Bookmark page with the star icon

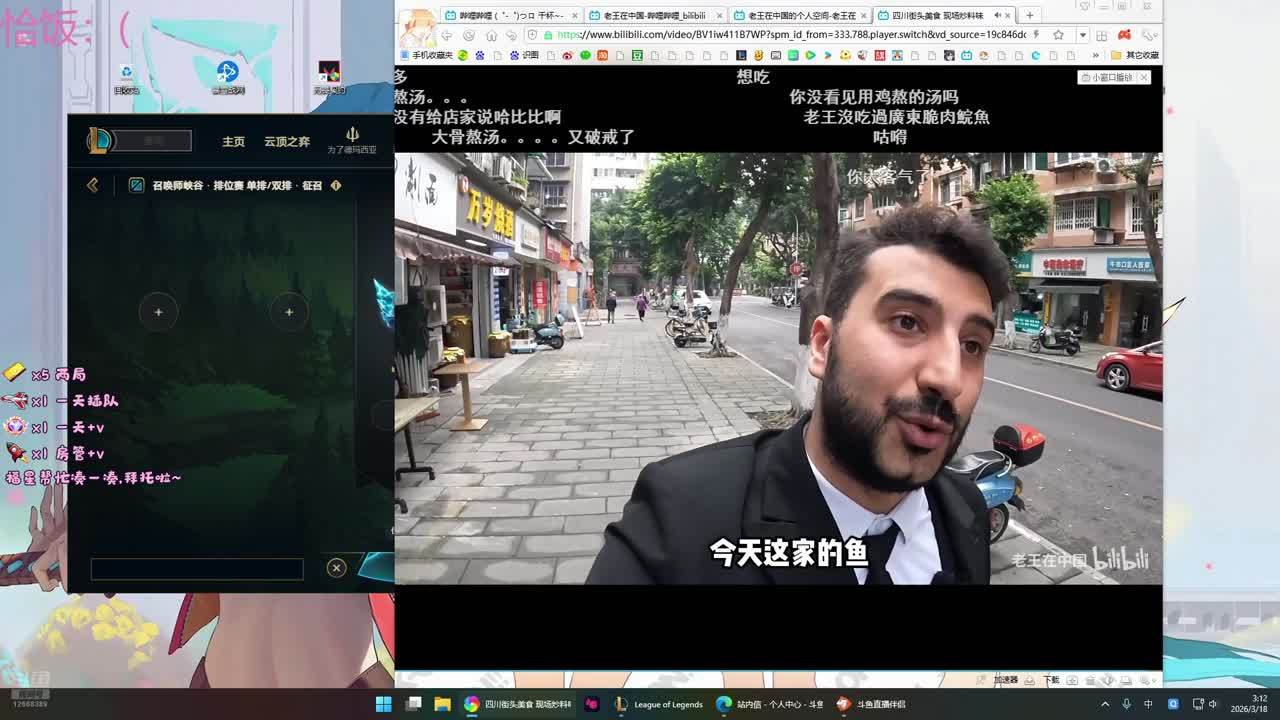(x=1058, y=35)
